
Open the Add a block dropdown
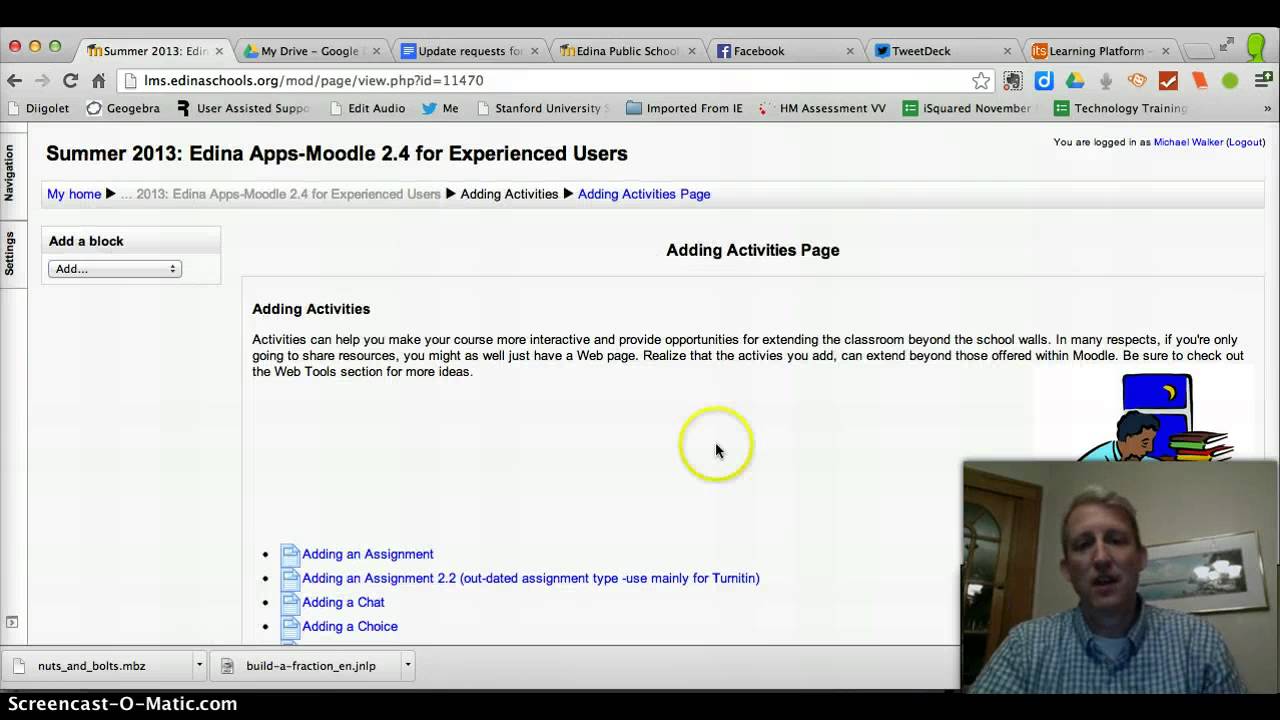(x=114, y=269)
